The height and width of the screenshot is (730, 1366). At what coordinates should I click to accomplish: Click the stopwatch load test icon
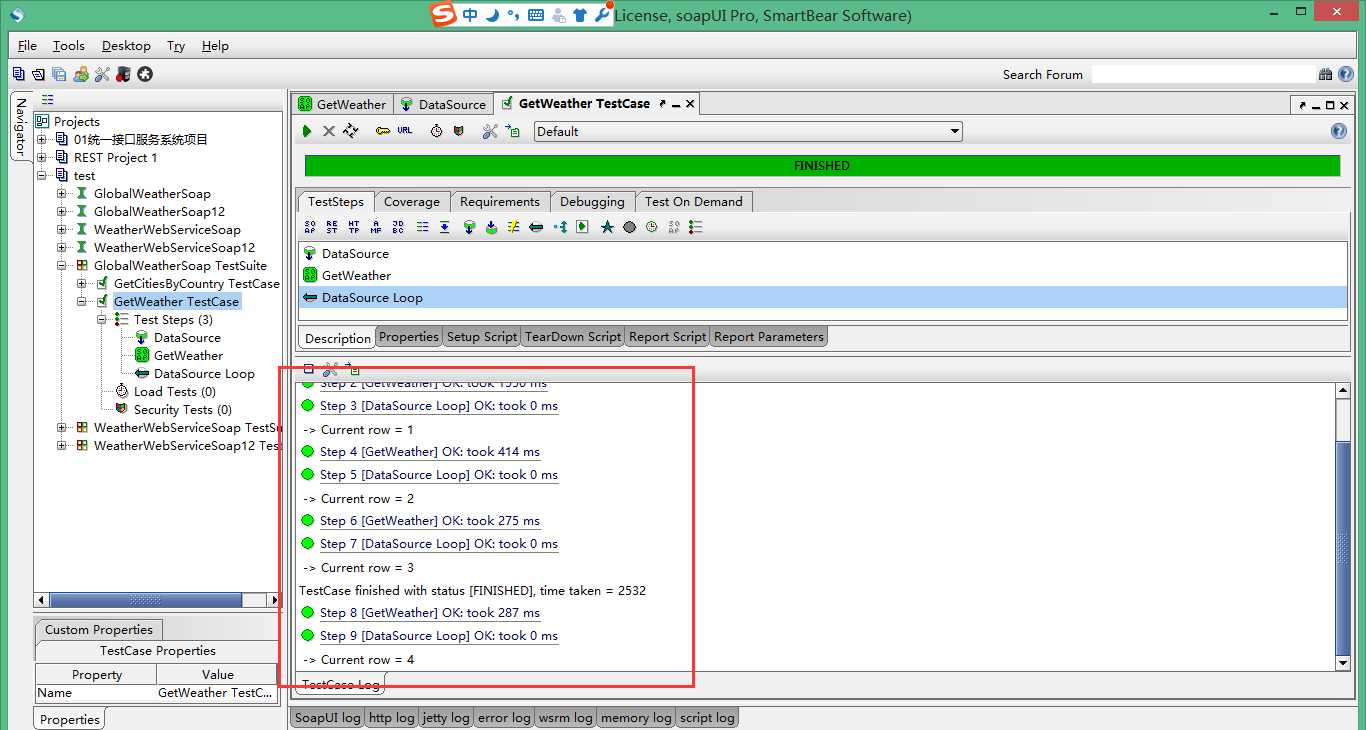[x=437, y=131]
